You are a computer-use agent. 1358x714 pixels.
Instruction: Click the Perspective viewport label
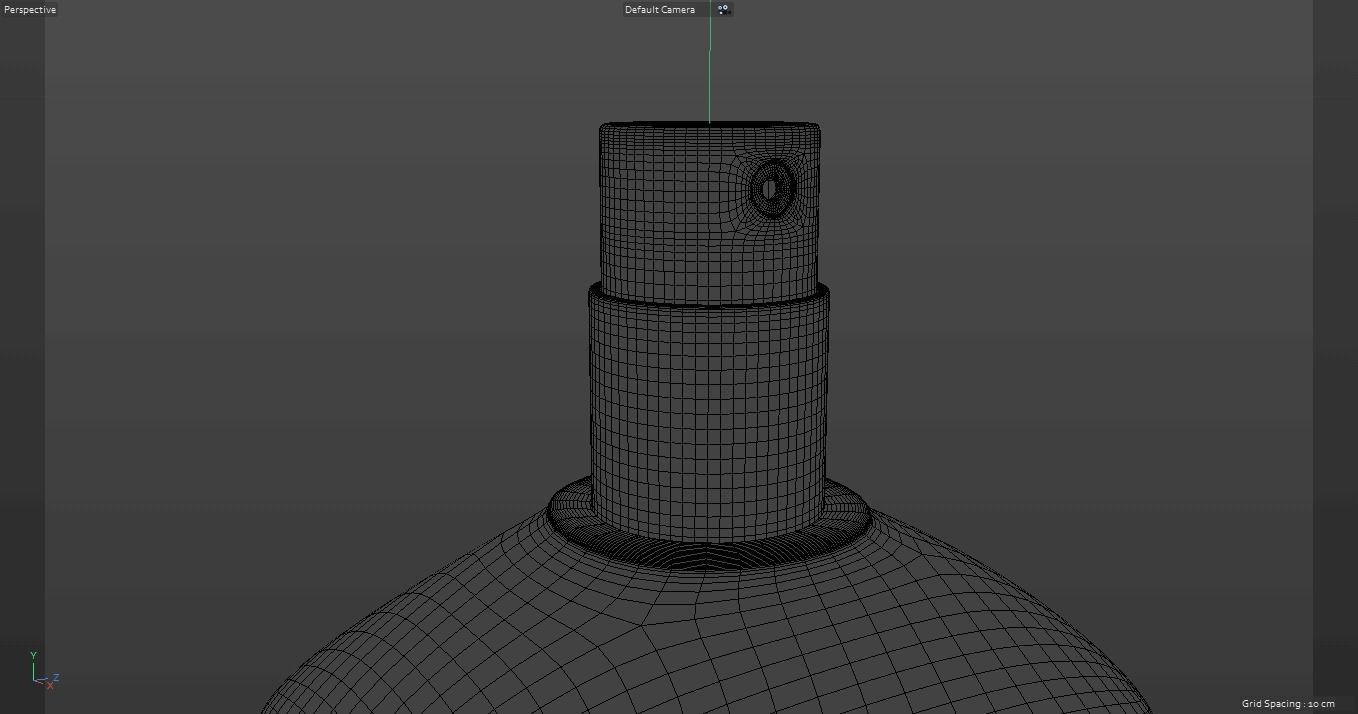(30, 9)
